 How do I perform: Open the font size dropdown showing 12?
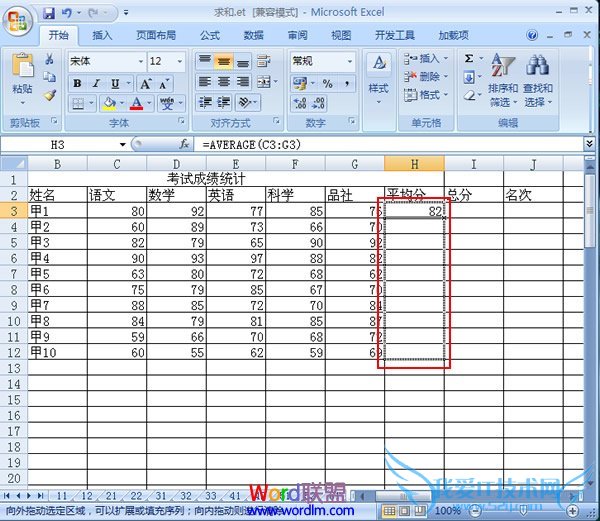coord(180,61)
